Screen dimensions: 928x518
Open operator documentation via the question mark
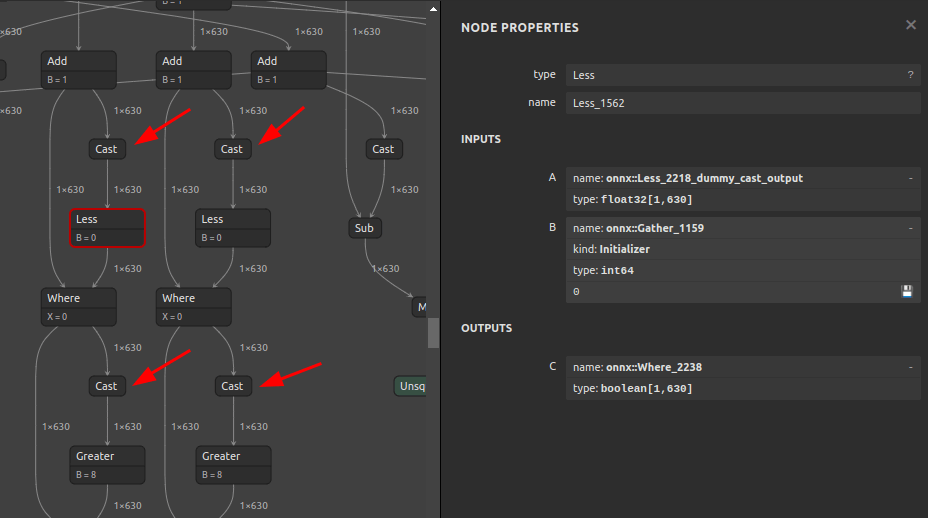910,75
